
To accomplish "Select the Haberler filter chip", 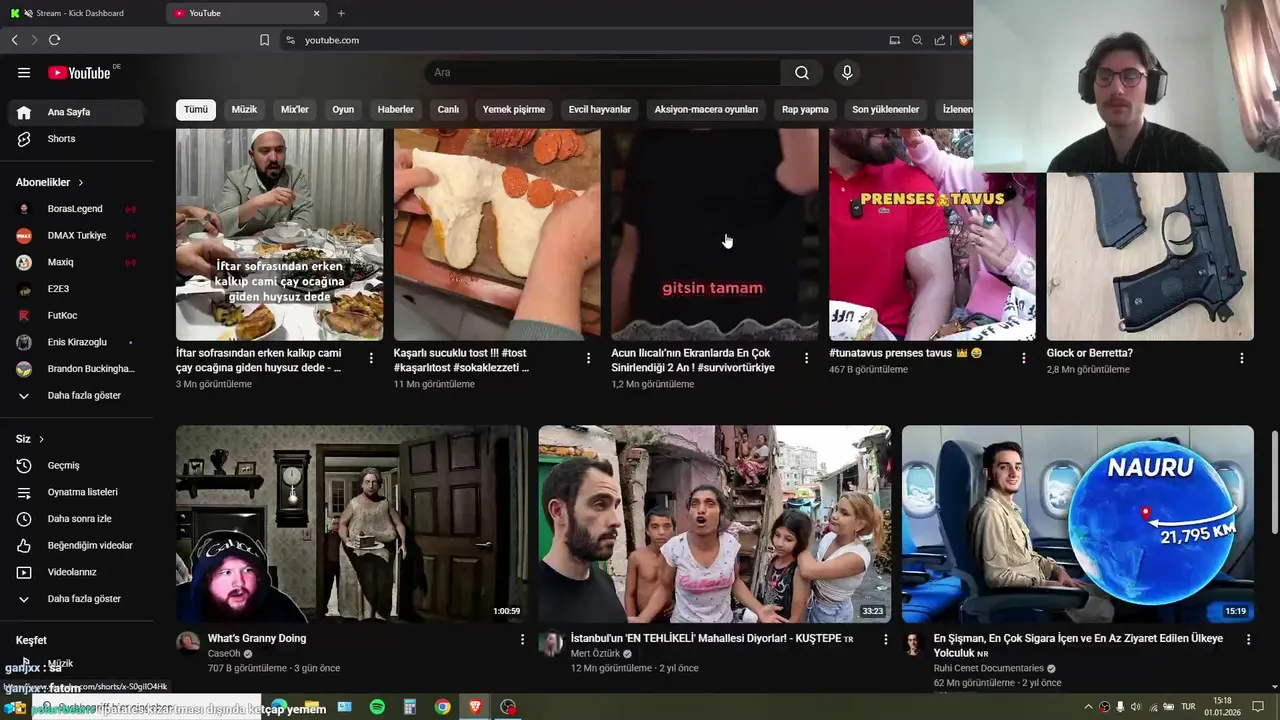I will (x=396, y=109).
